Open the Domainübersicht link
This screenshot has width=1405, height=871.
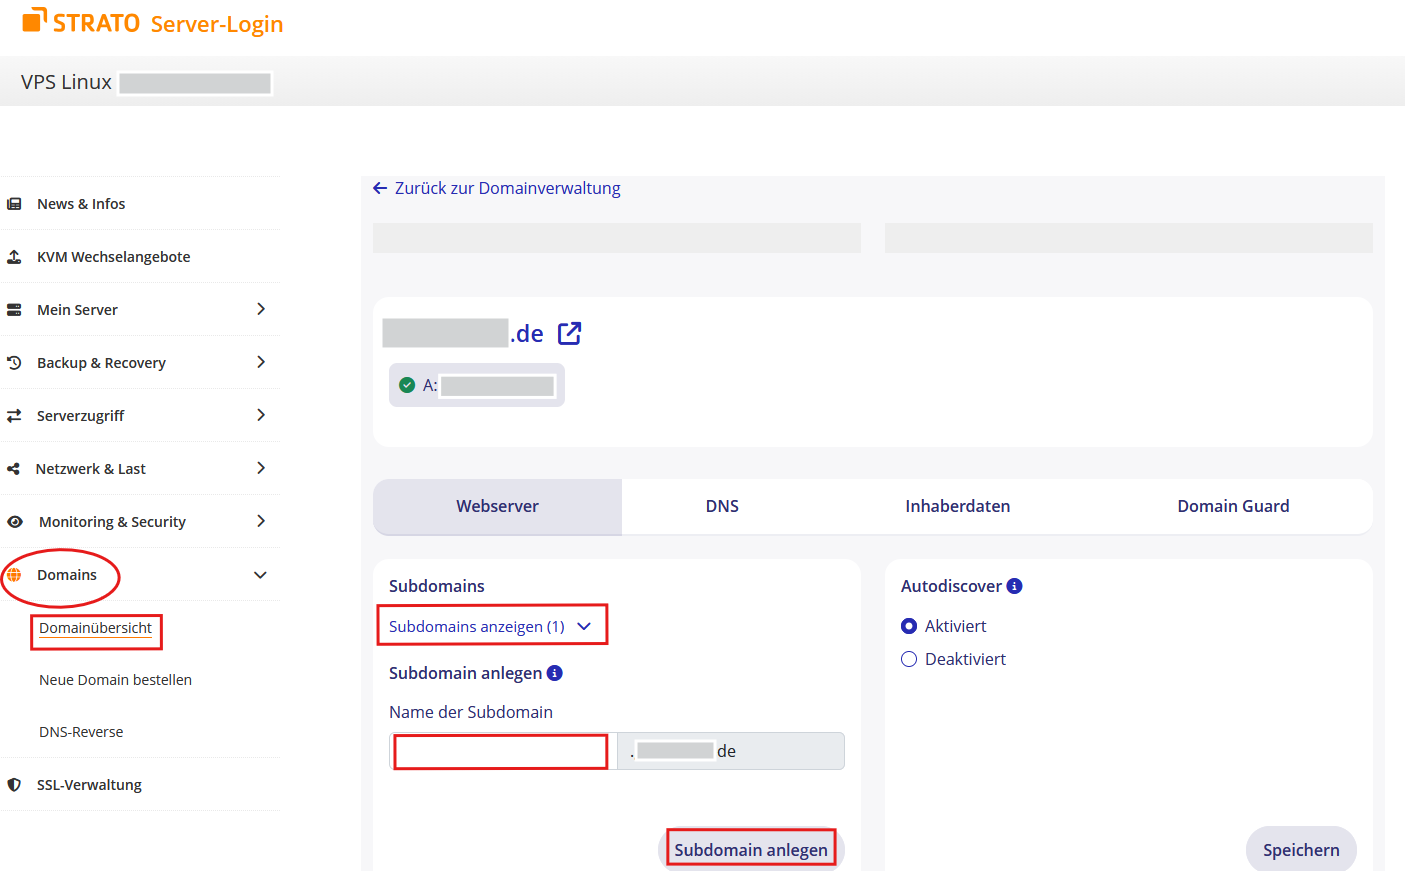coord(96,628)
